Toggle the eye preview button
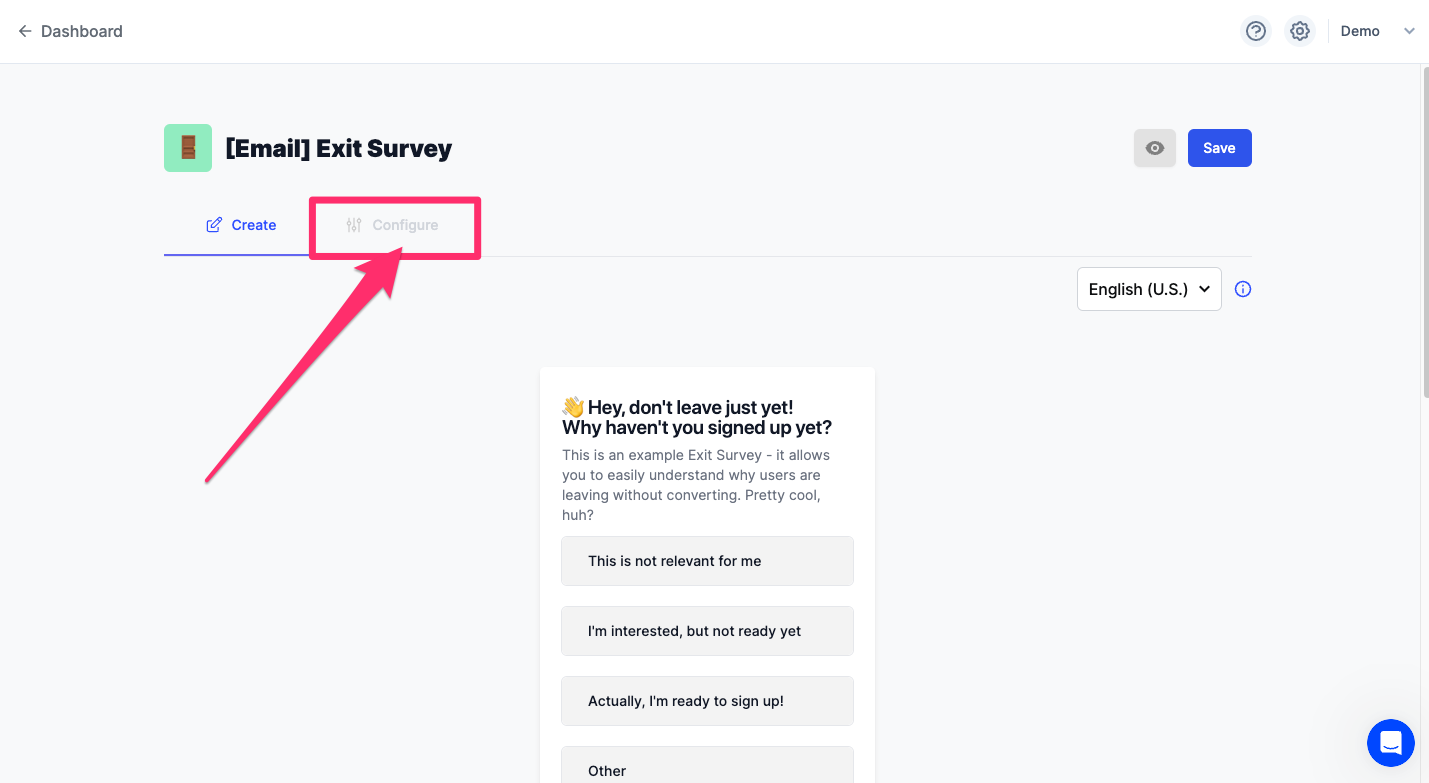 pos(1155,148)
